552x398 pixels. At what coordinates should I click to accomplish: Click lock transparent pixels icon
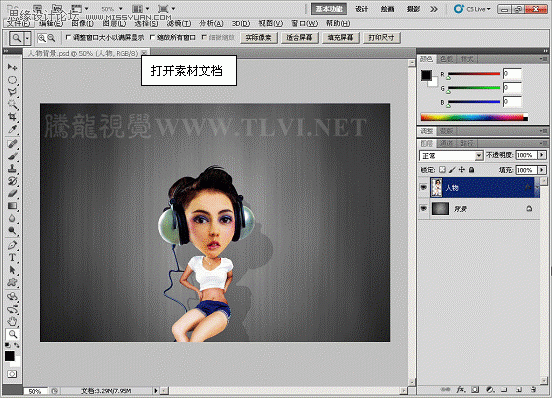[x=443, y=170]
